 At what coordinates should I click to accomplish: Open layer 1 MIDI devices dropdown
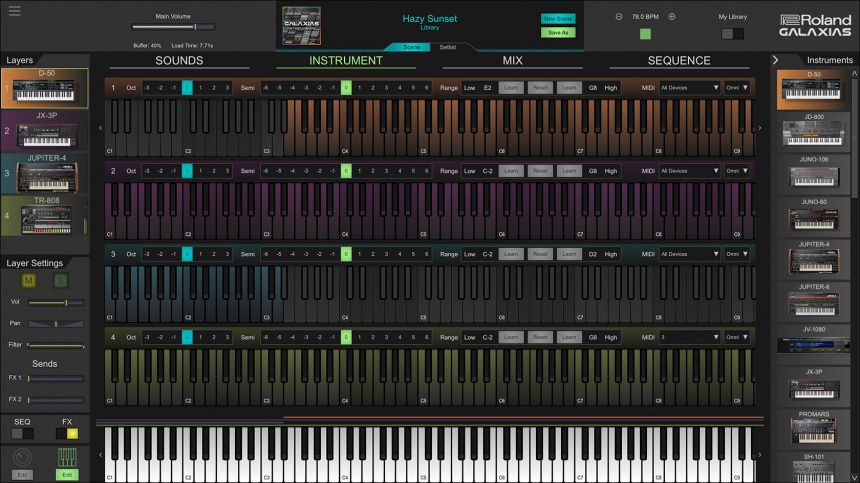coord(689,88)
